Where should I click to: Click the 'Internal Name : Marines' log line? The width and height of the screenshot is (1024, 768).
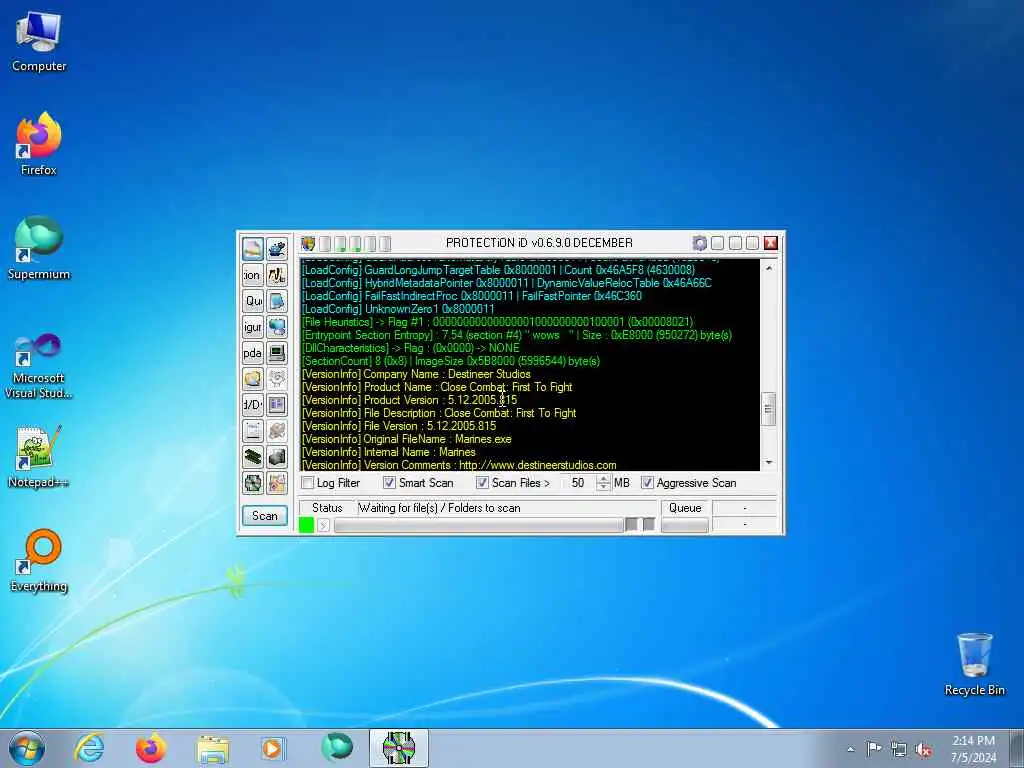coord(389,452)
